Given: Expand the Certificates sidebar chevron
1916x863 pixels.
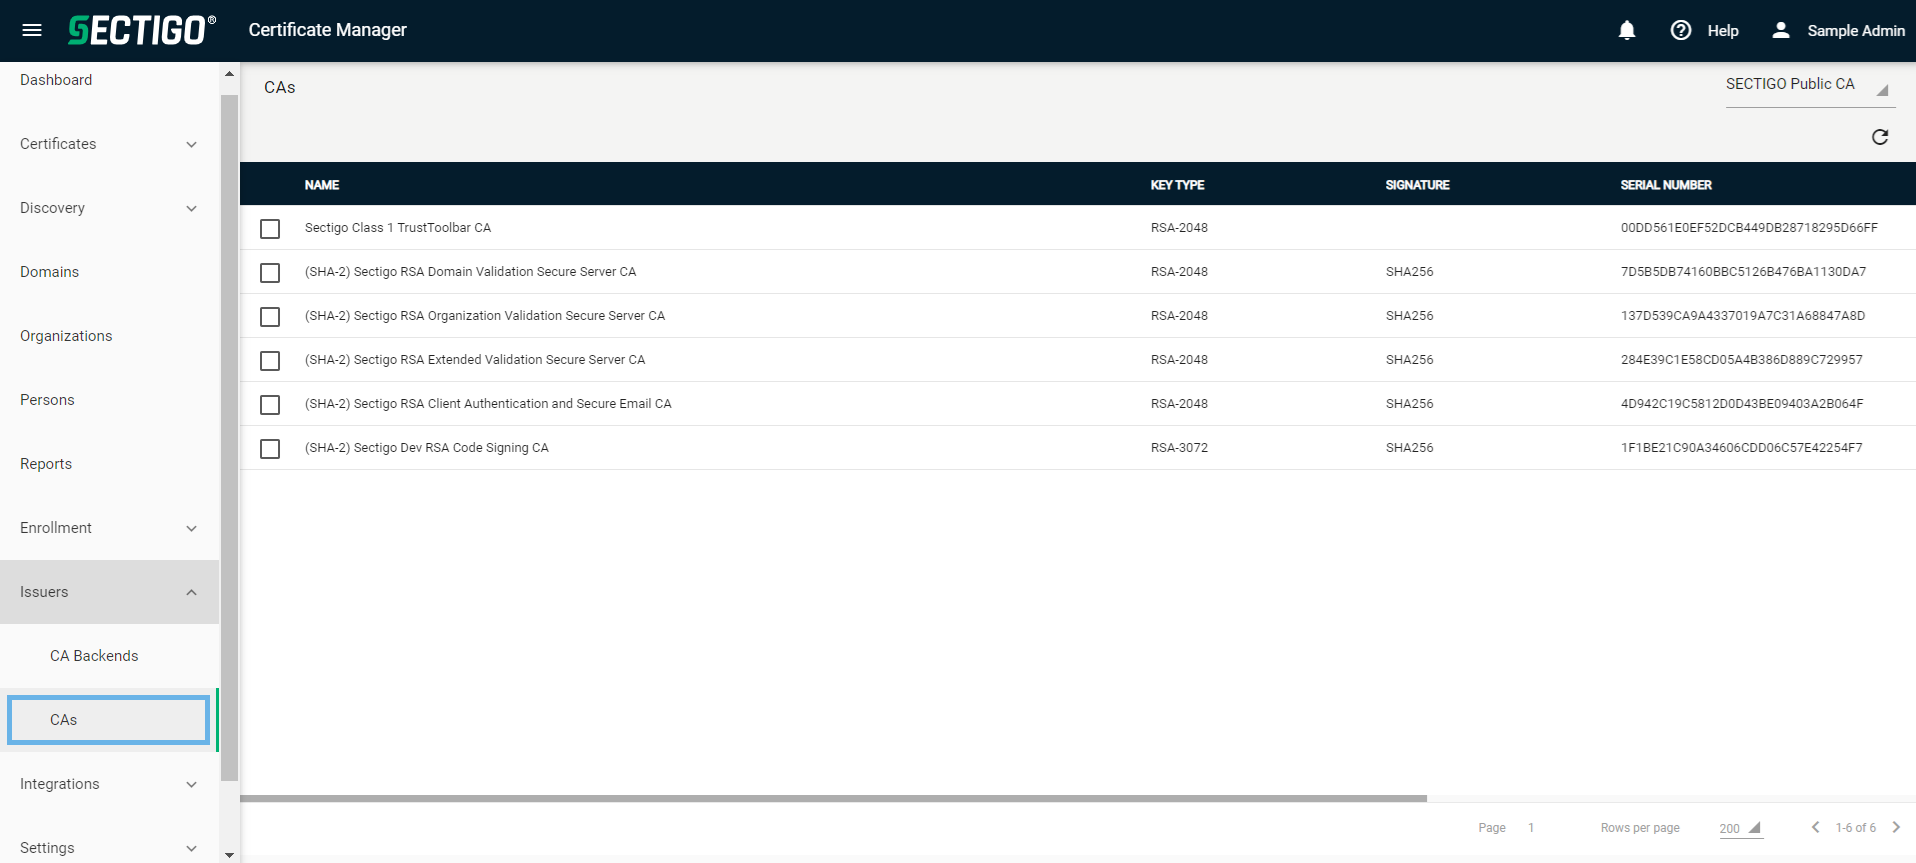Looking at the screenshot, I should coord(191,145).
